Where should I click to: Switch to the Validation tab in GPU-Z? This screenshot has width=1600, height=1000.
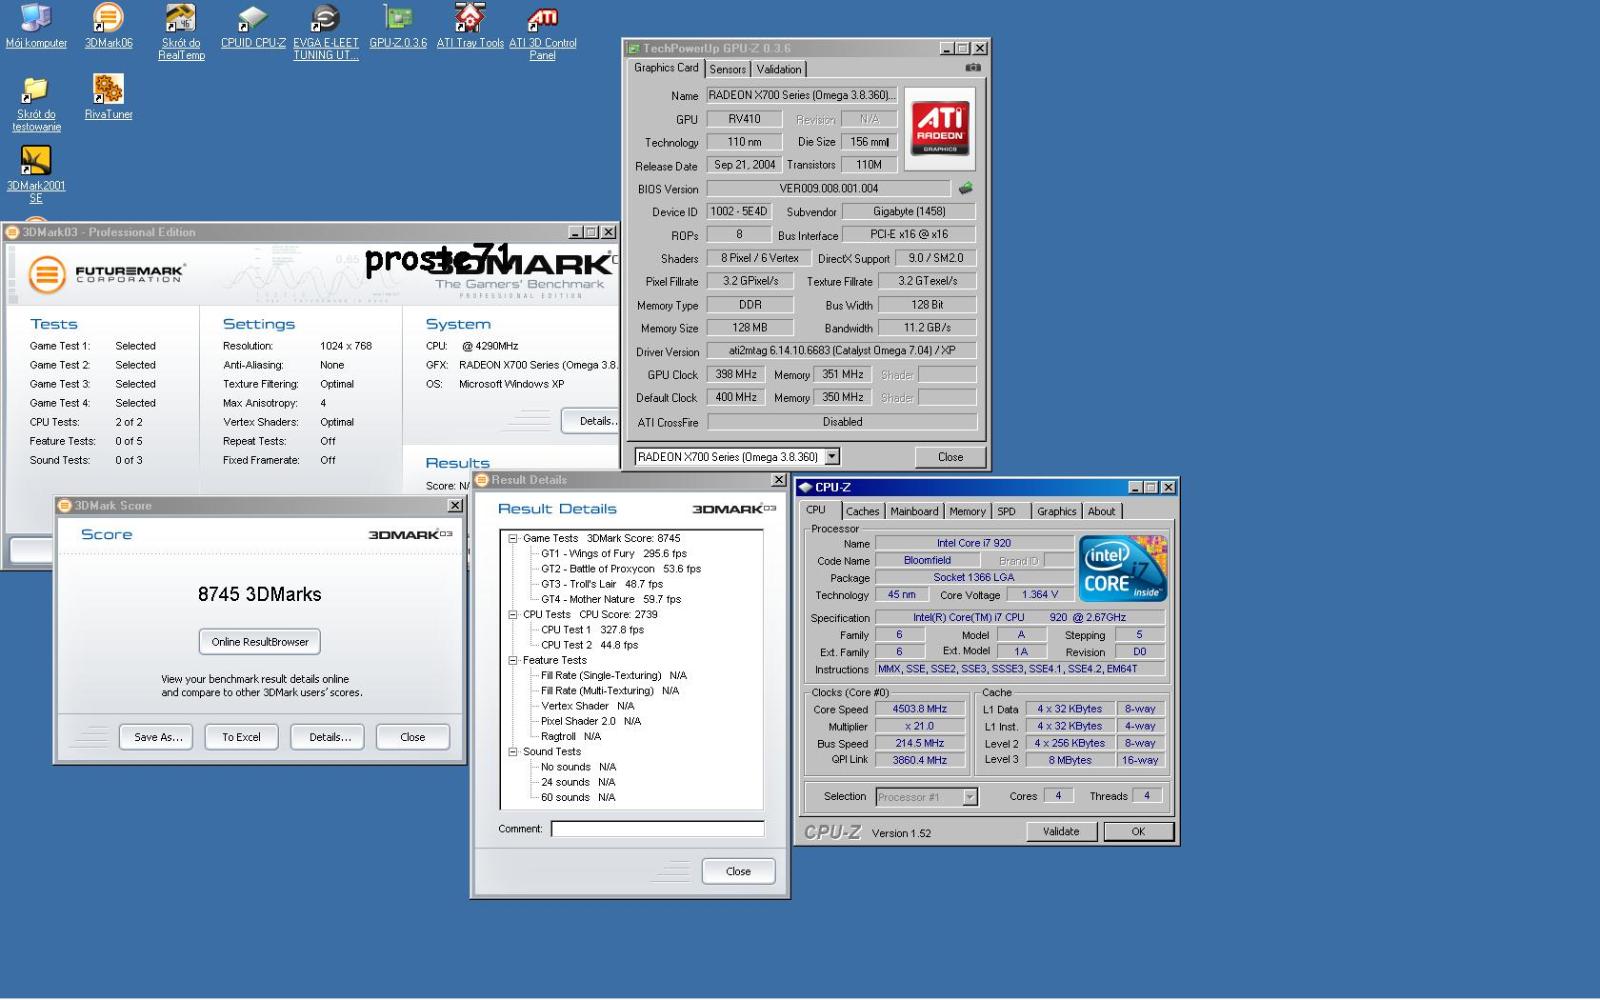pos(778,69)
